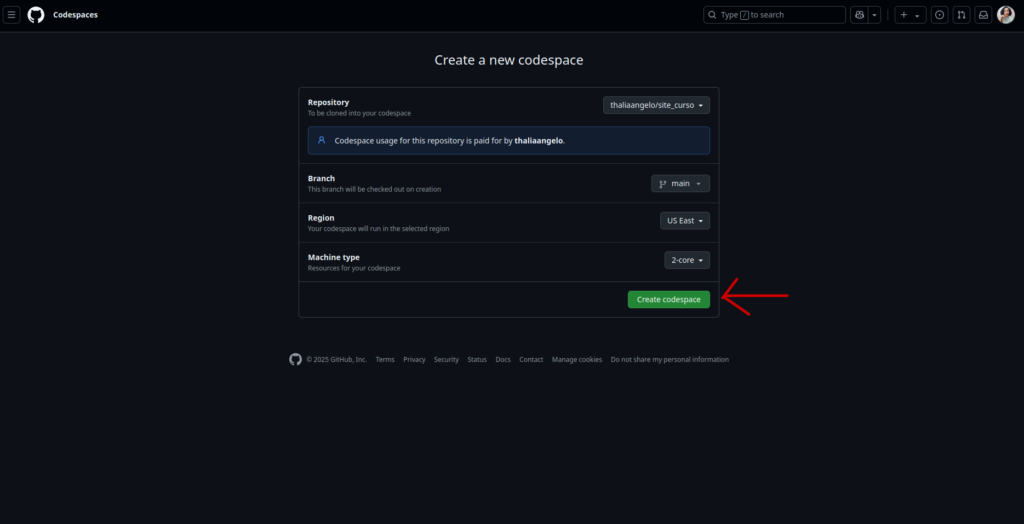
Task: Click the GitHub logo in header
Action: tap(36, 15)
